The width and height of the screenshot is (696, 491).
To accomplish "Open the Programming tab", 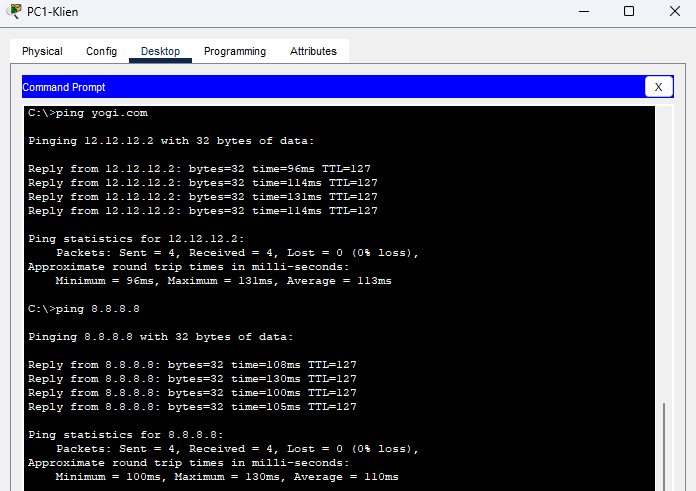I will pos(235,51).
